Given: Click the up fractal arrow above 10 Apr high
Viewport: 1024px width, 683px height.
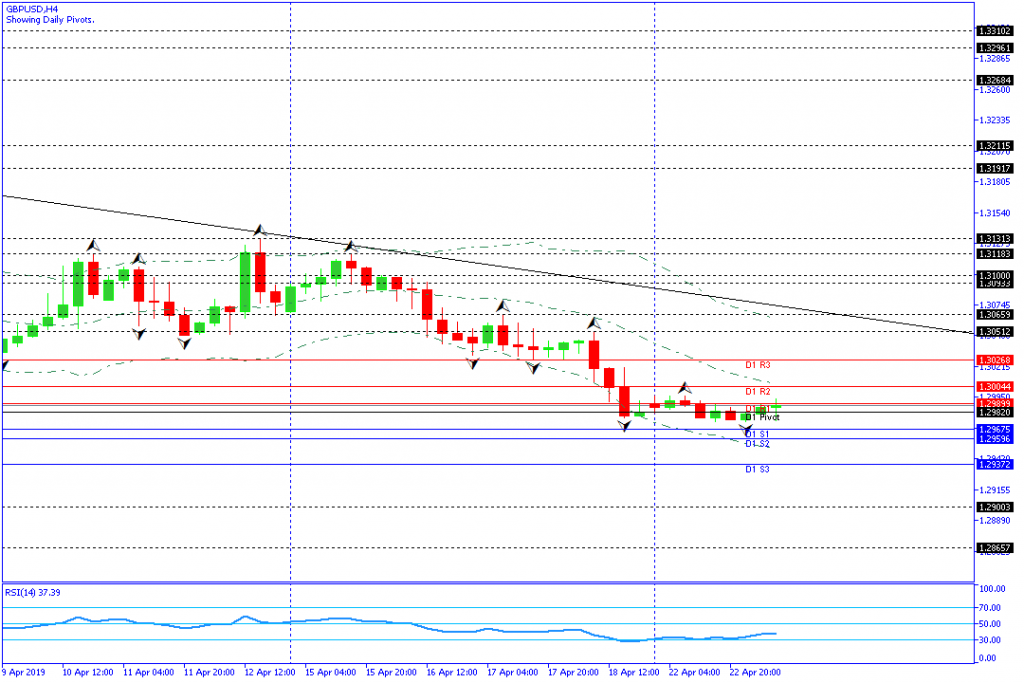Looking at the screenshot, I should tap(94, 244).
